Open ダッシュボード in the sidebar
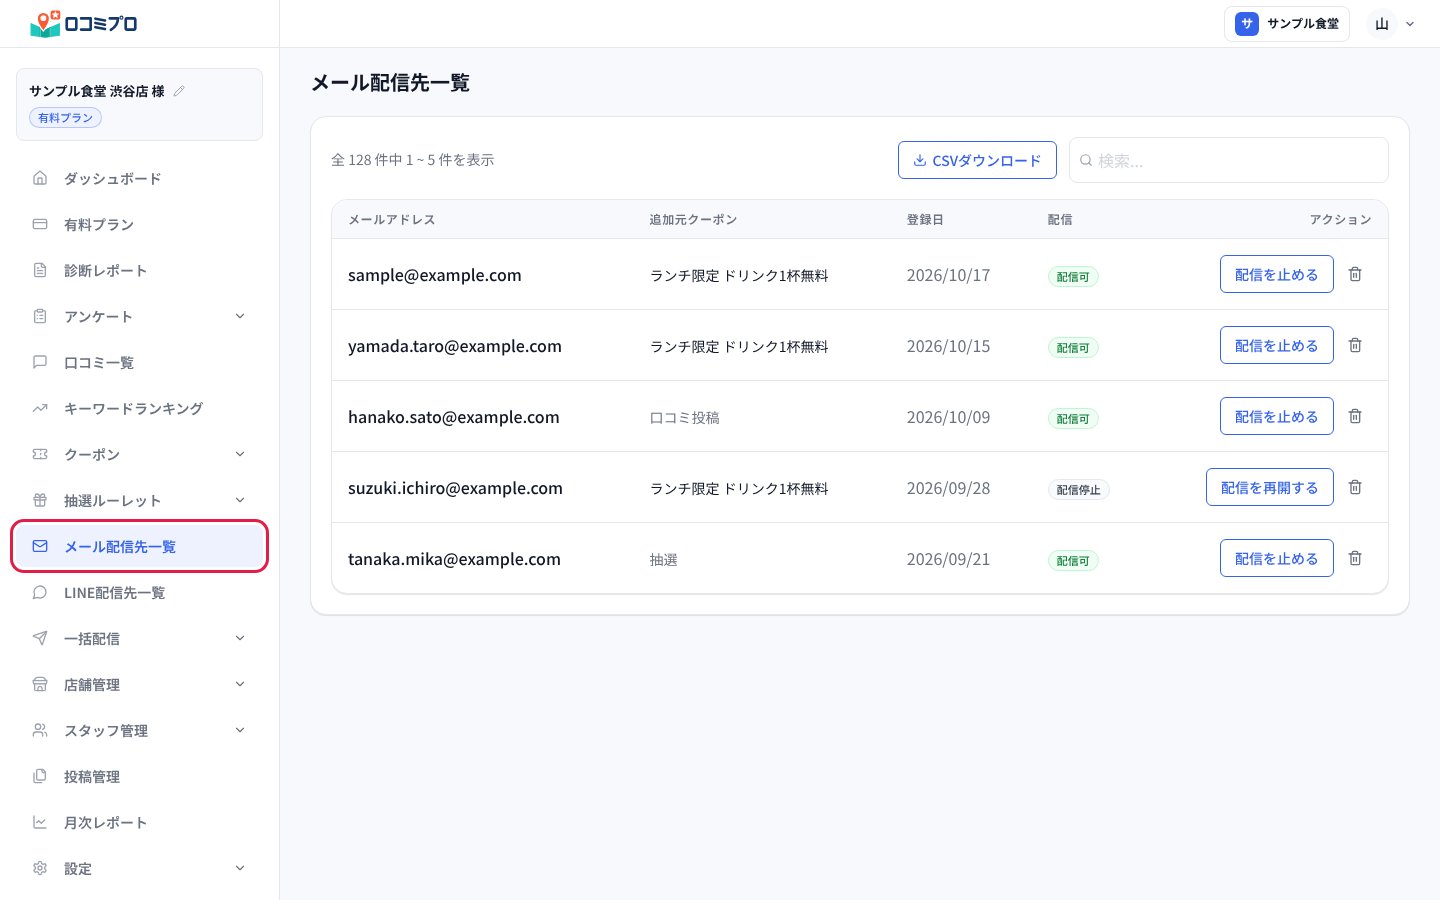 140,178
